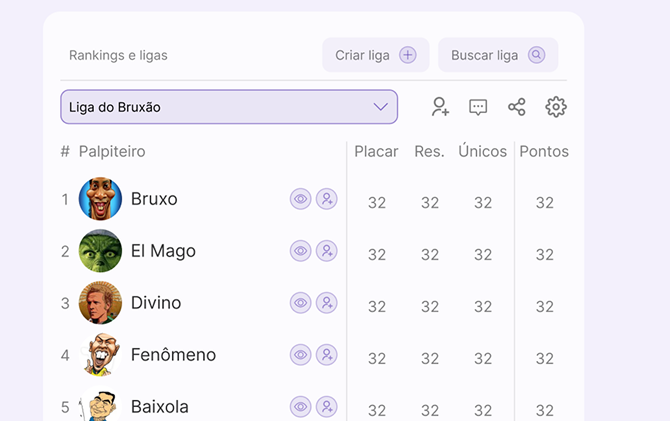This screenshot has height=421, width=670.
Task: Add Fenômeno as a friend
Action: coord(327,355)
